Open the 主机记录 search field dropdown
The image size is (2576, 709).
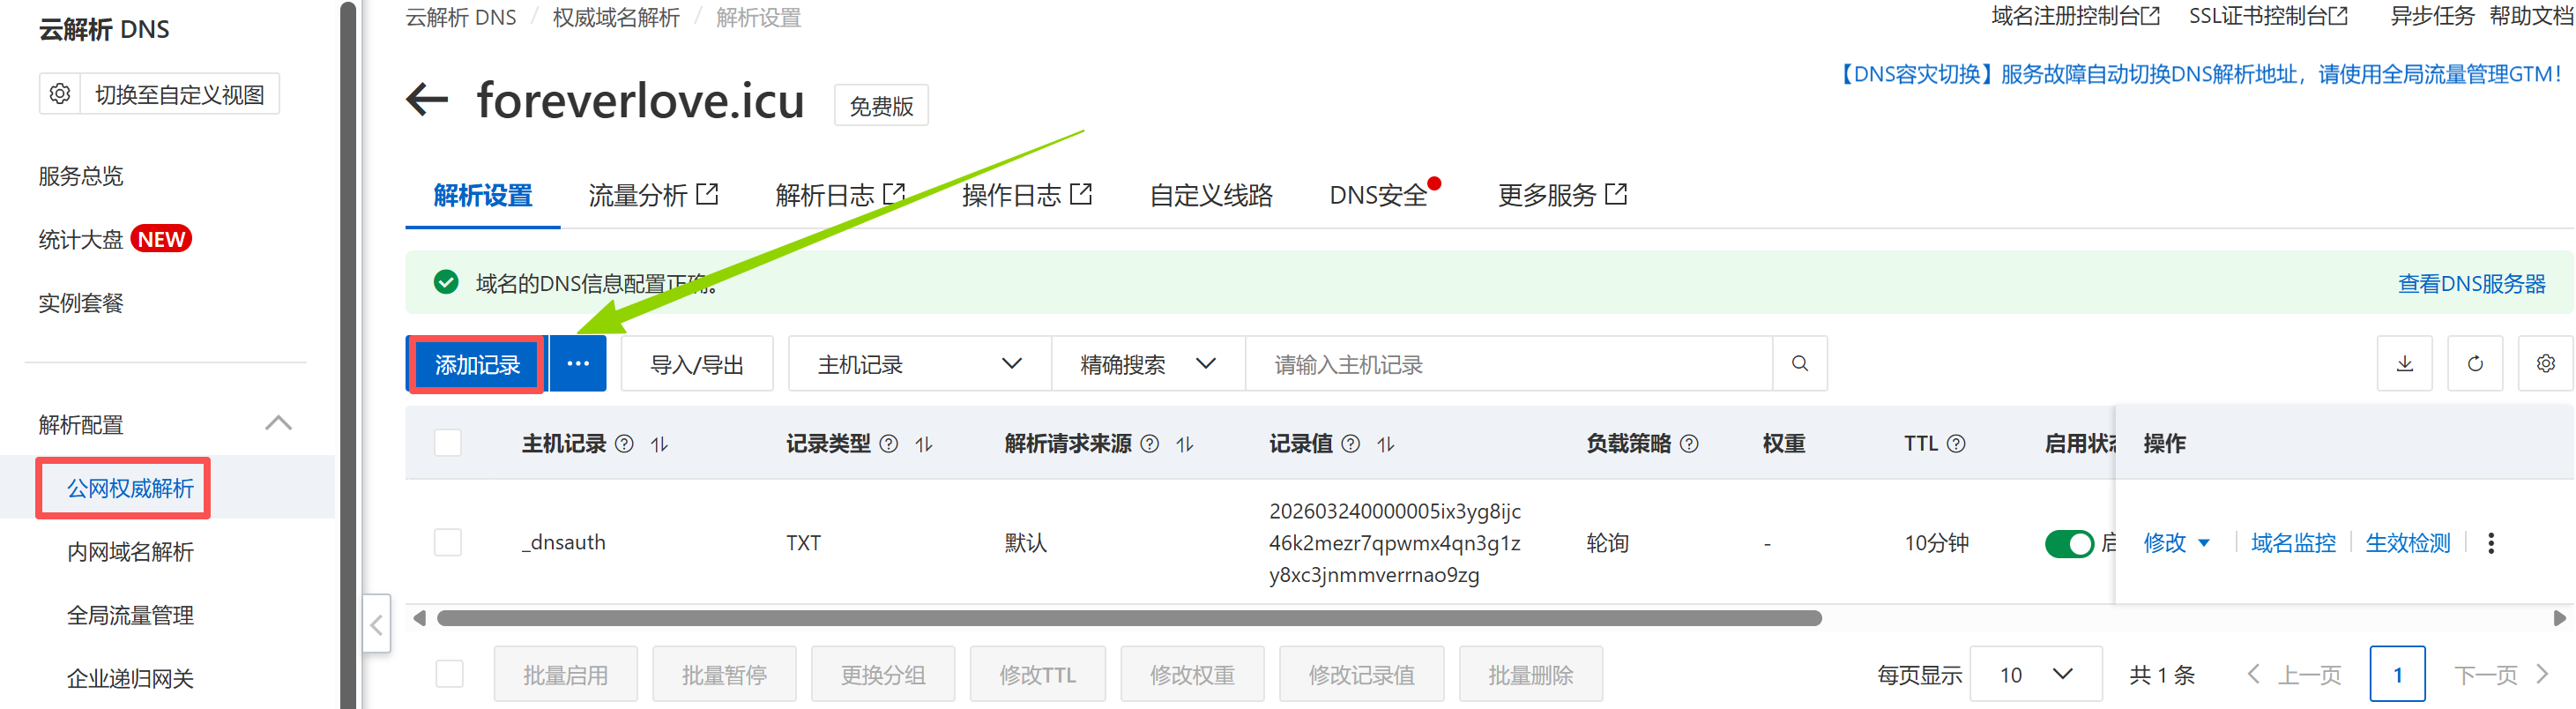pos(919,364)
